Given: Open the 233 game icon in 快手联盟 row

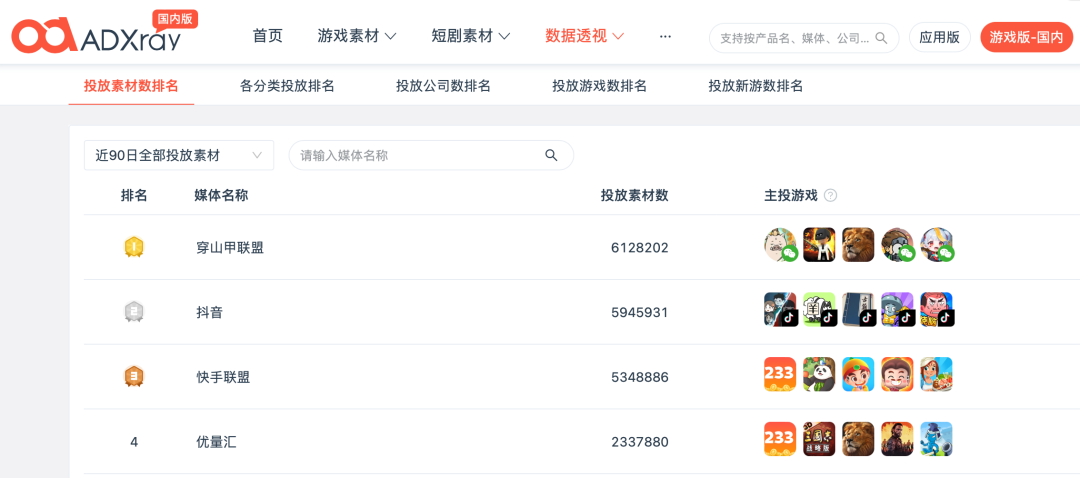Looking at the screenshot, I should [780, 374].
